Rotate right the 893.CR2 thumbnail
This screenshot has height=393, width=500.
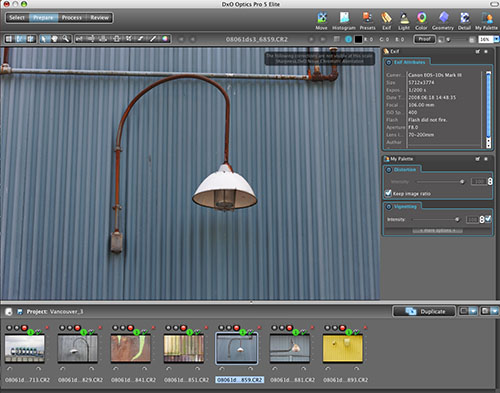click(x=356, y=369)
